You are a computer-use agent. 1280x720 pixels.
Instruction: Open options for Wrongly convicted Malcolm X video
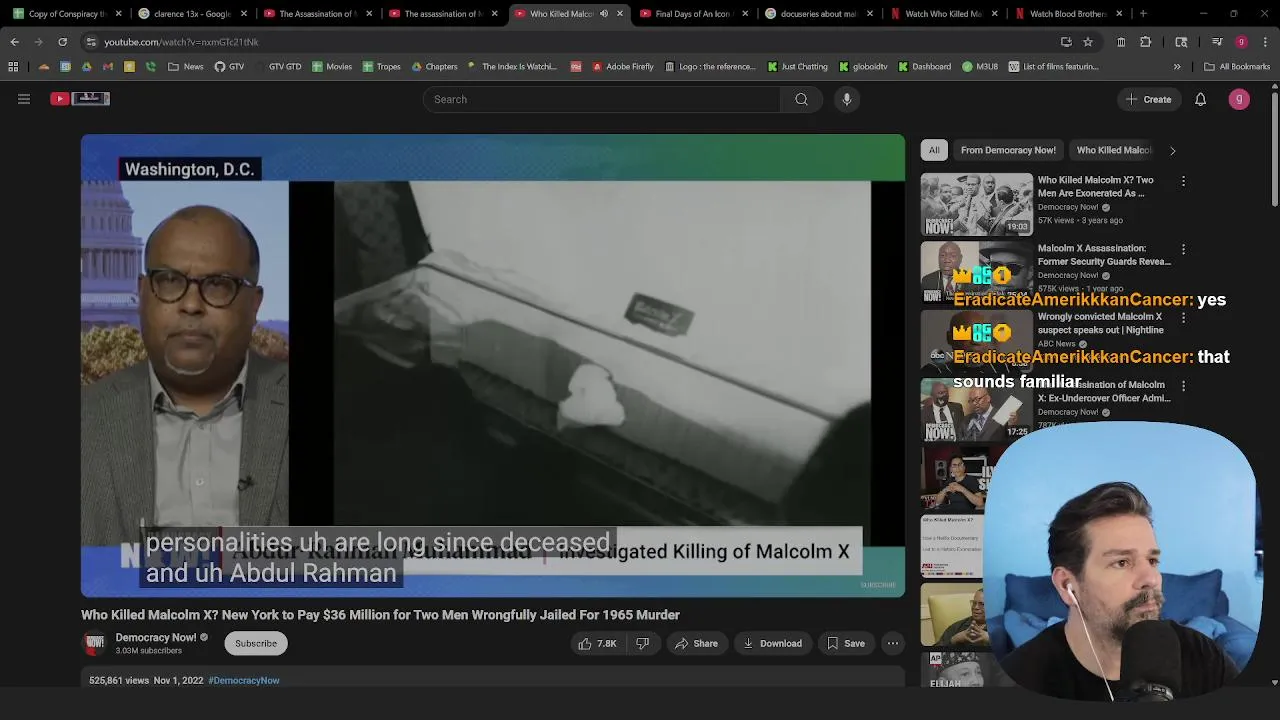1183,317
